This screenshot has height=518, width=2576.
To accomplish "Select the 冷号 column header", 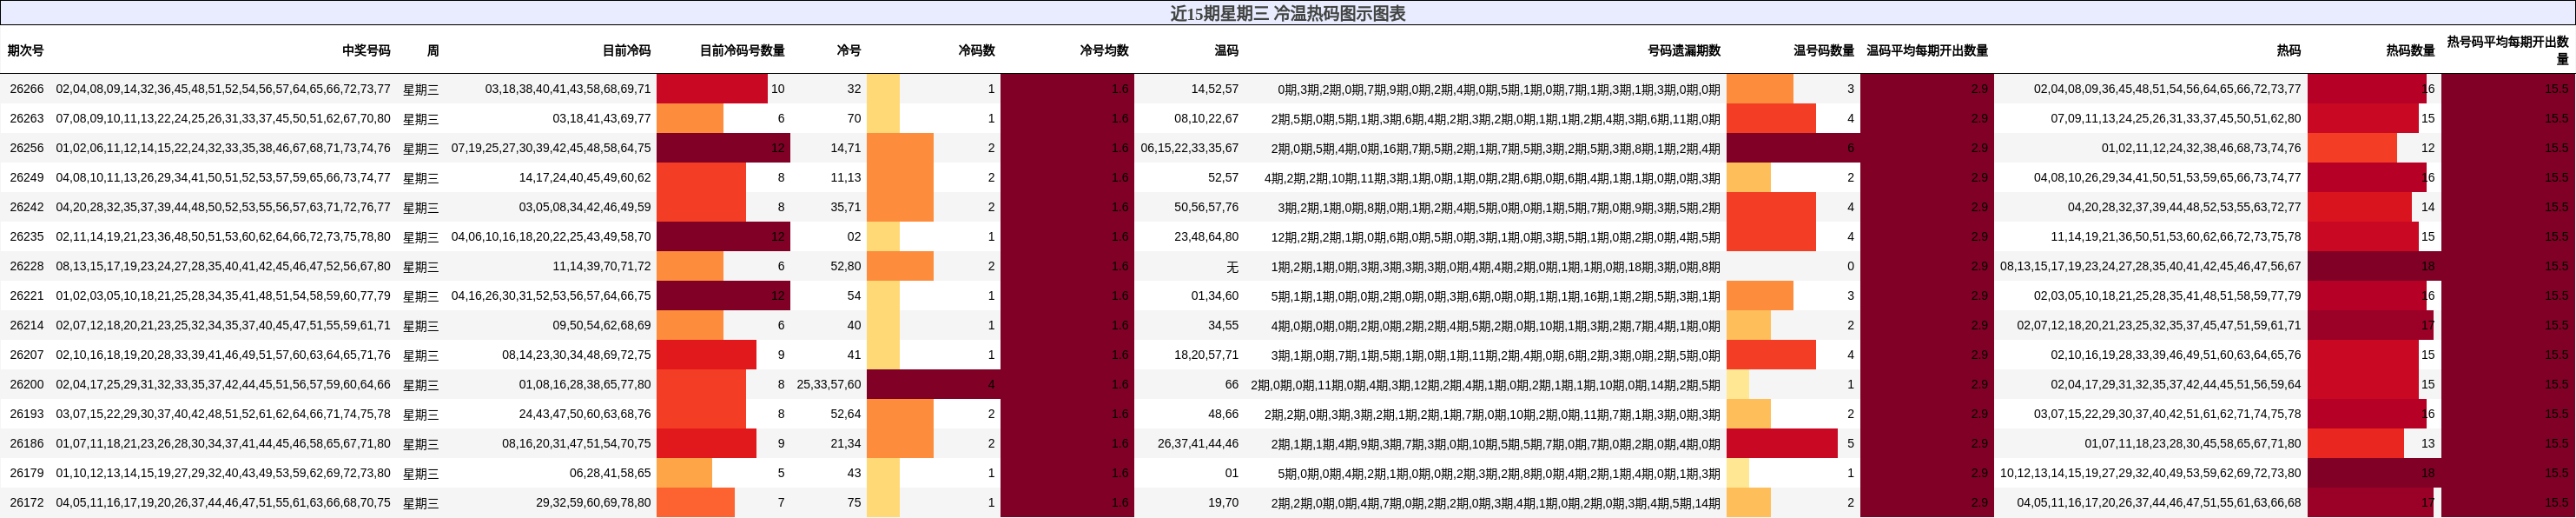I will pos(849,50).
